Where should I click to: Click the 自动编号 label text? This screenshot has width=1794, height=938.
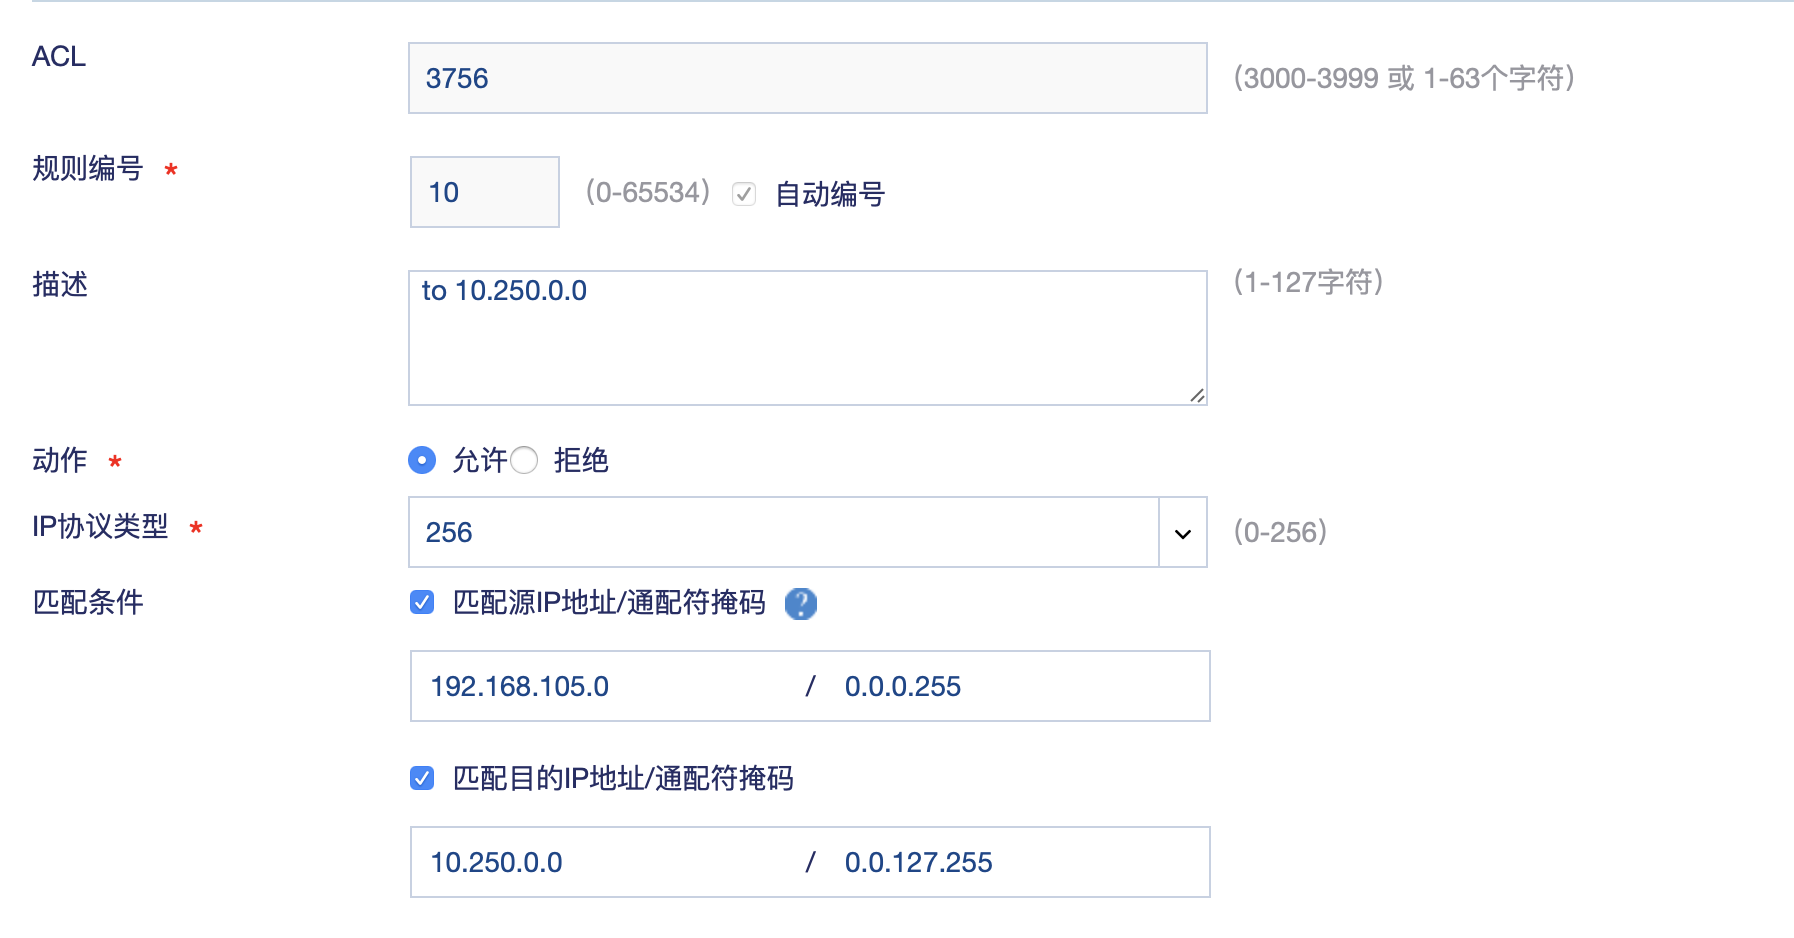click(830, 194)
